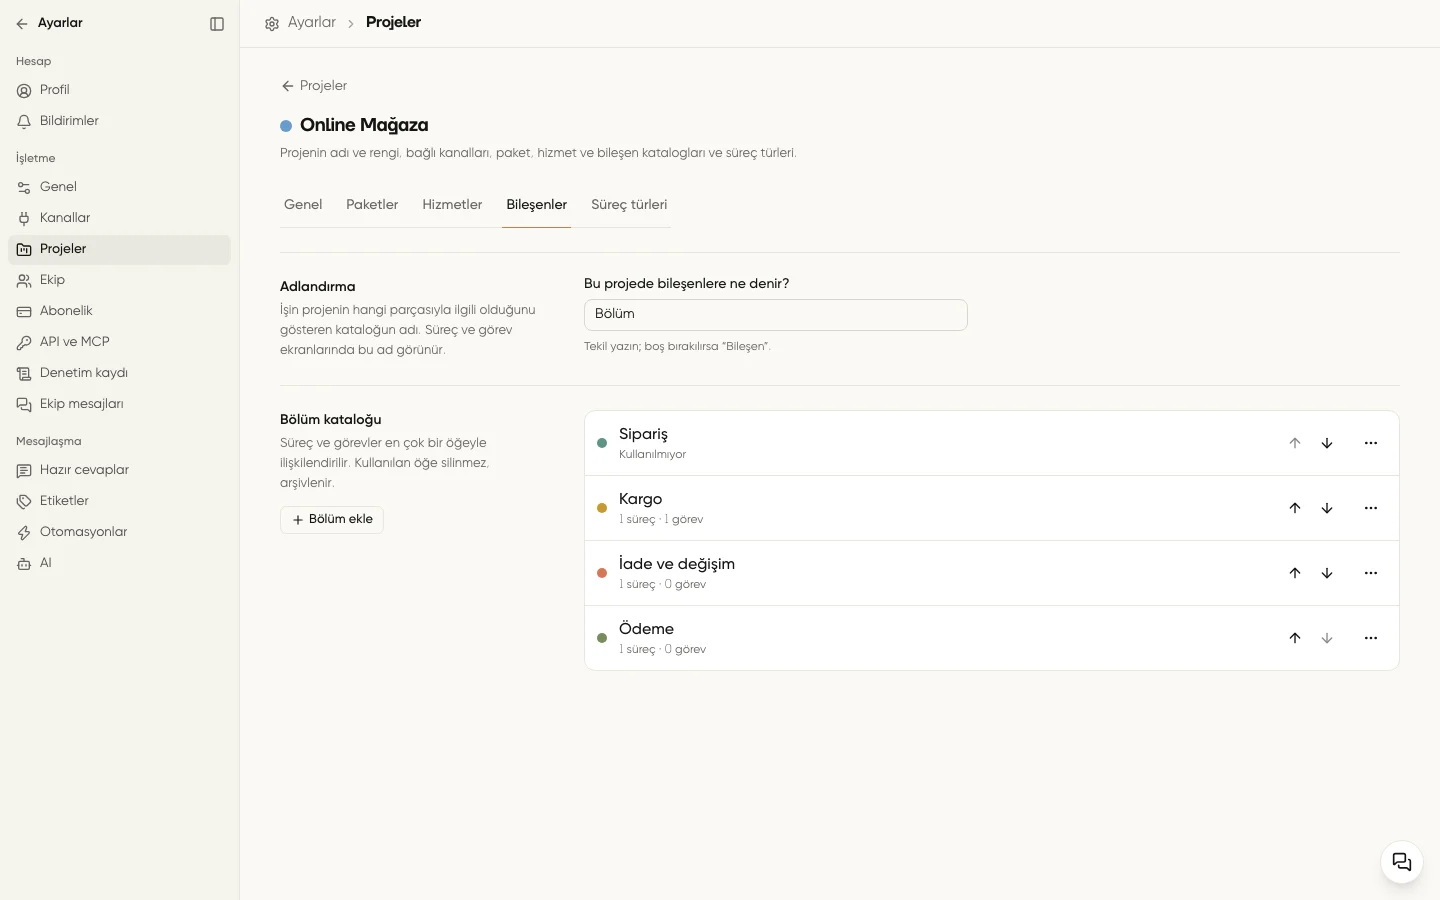Return to the Projeler list link
Screen dimensions: 1440x900
tap(314, 86)
